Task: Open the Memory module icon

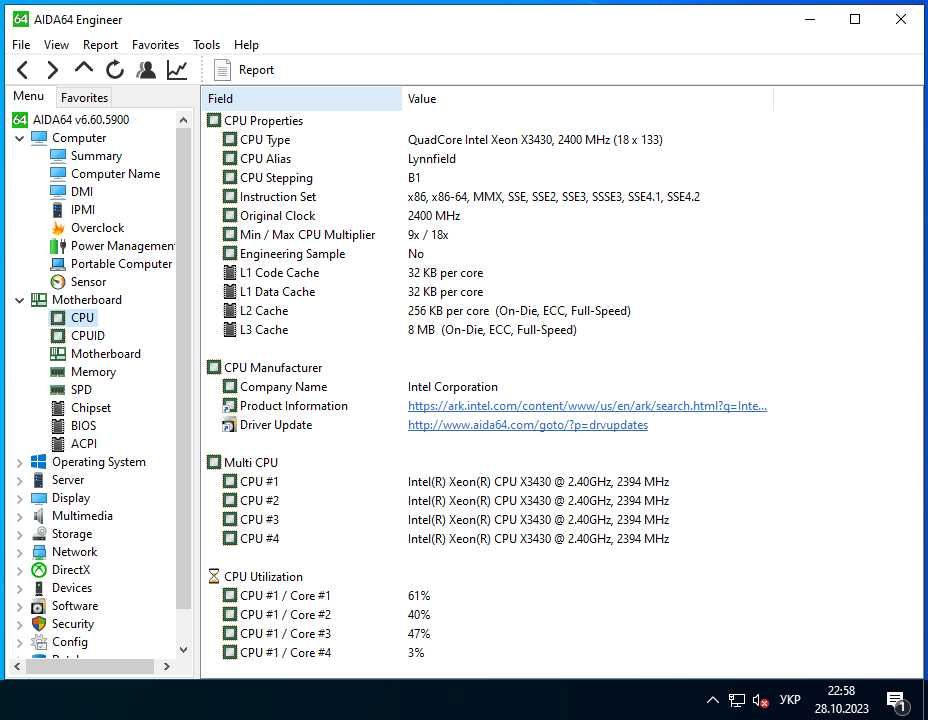Action: tap(58, 372)
